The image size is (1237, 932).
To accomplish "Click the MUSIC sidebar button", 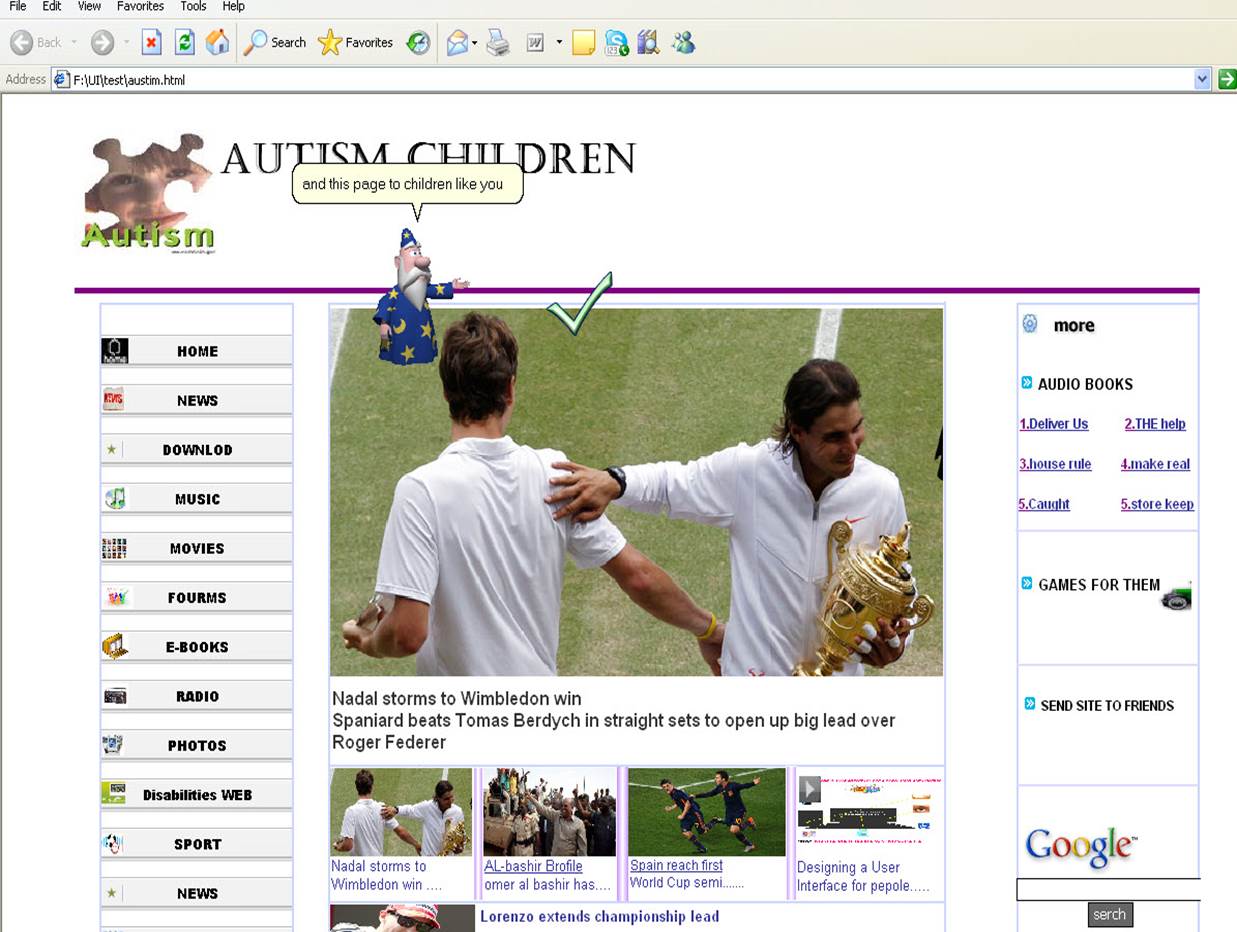I will pyautogui.click(x=197, y=499).
